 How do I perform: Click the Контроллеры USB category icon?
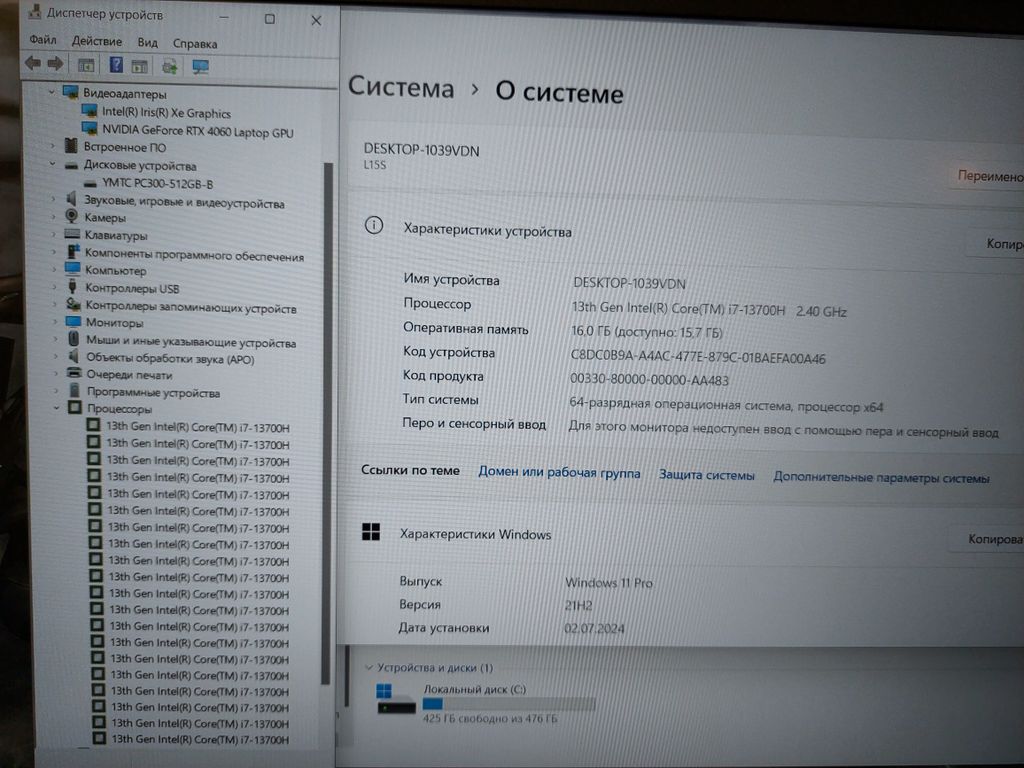[x=73, y=287]
